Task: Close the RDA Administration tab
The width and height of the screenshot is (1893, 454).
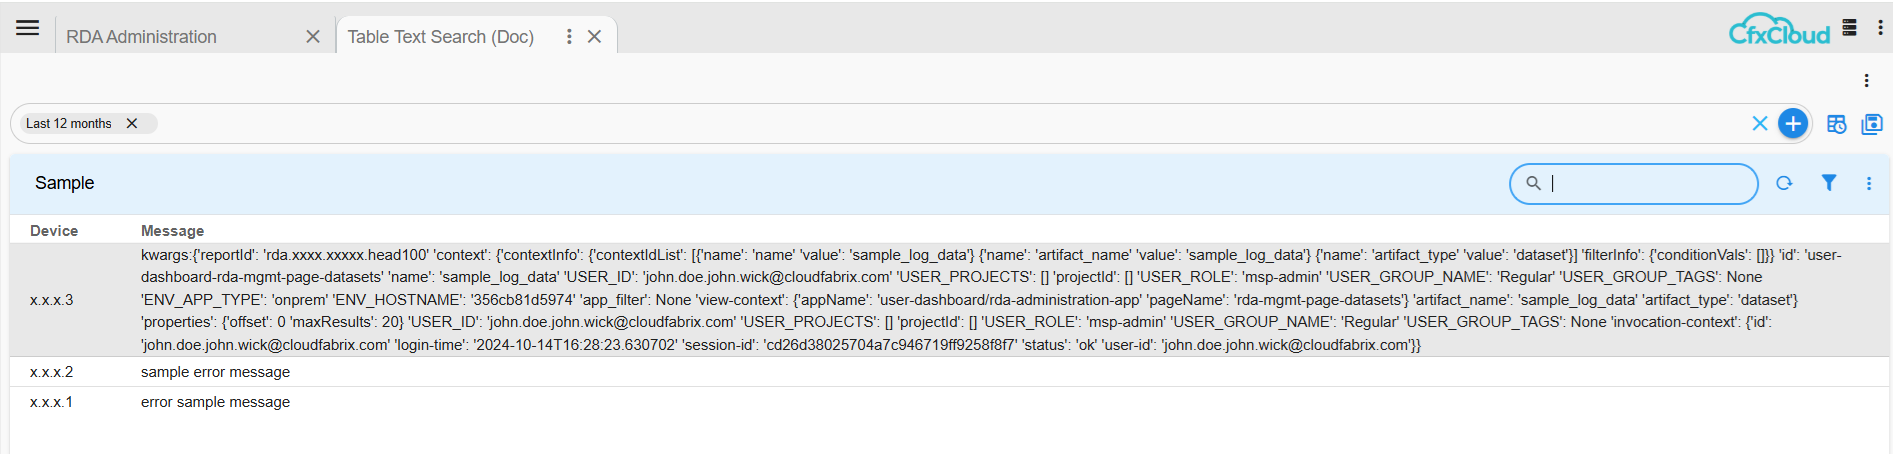Action: pos(313,37)
